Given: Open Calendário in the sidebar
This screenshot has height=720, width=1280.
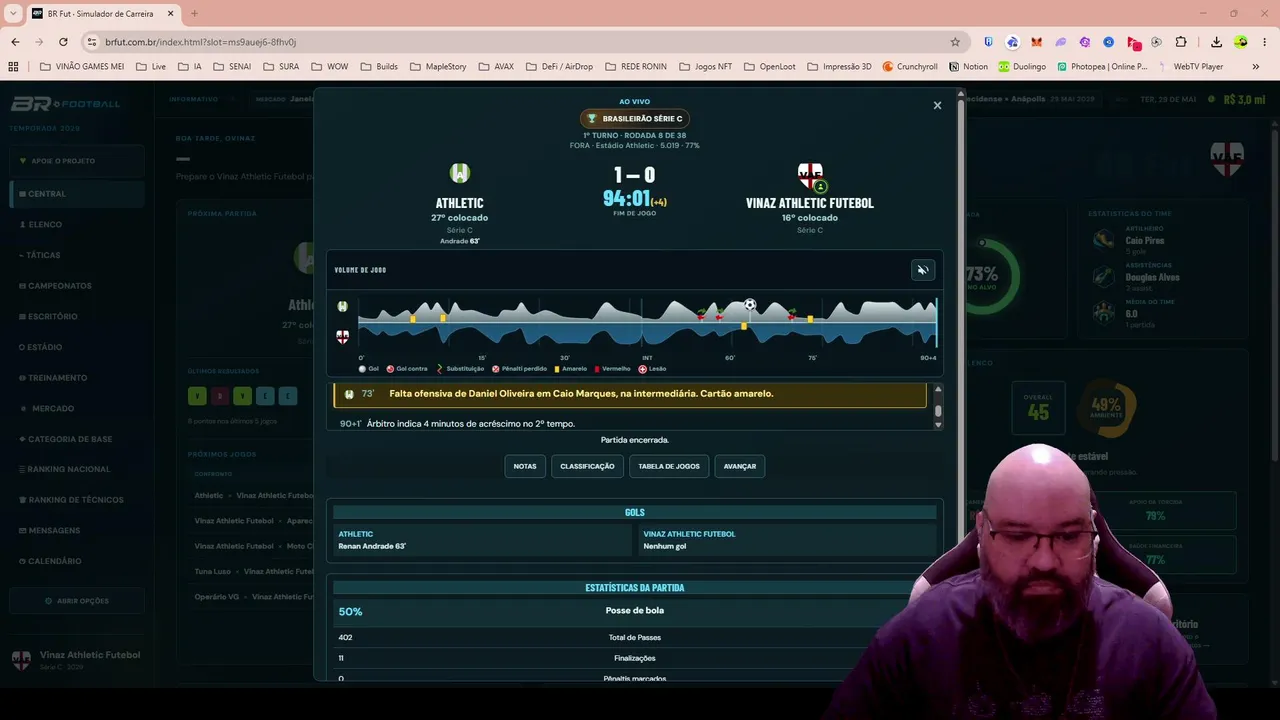Looking at the screenshot, I should 77,561.
